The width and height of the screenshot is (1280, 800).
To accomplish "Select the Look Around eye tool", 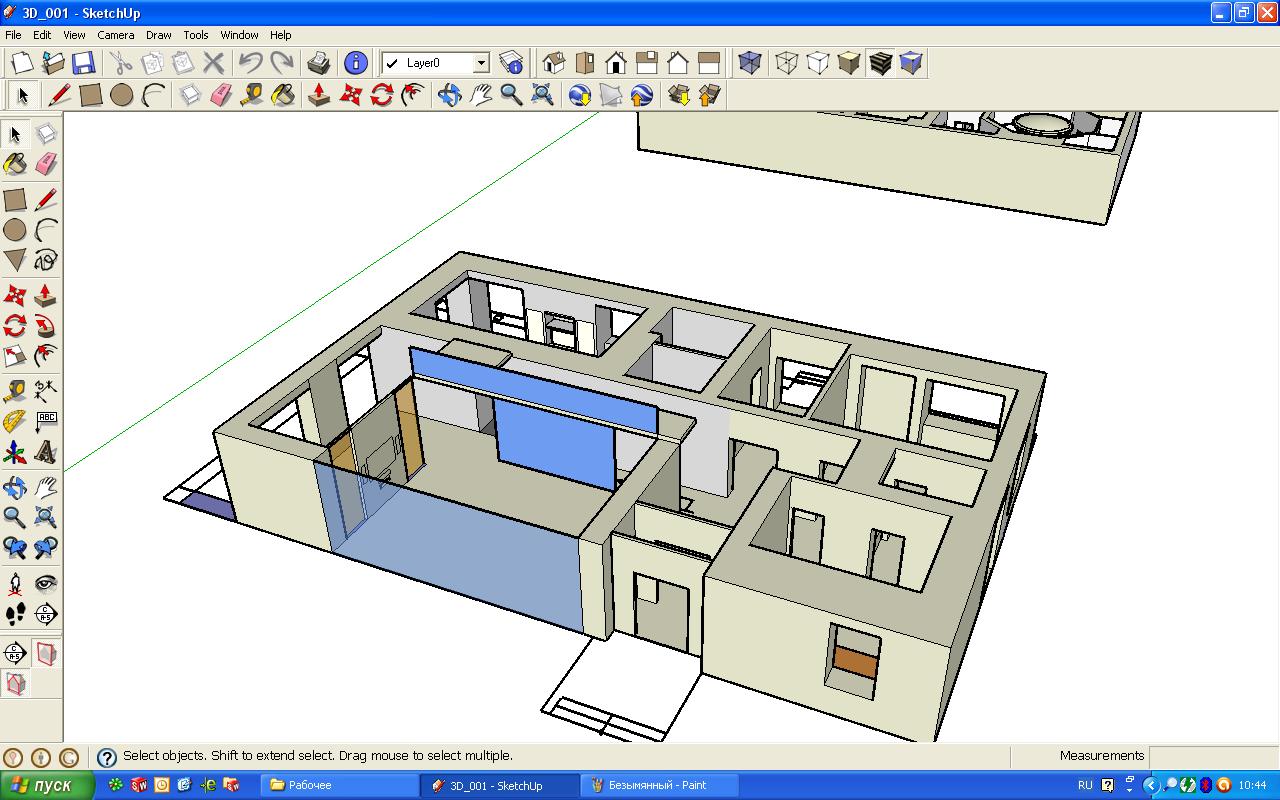I will (45, 582).
